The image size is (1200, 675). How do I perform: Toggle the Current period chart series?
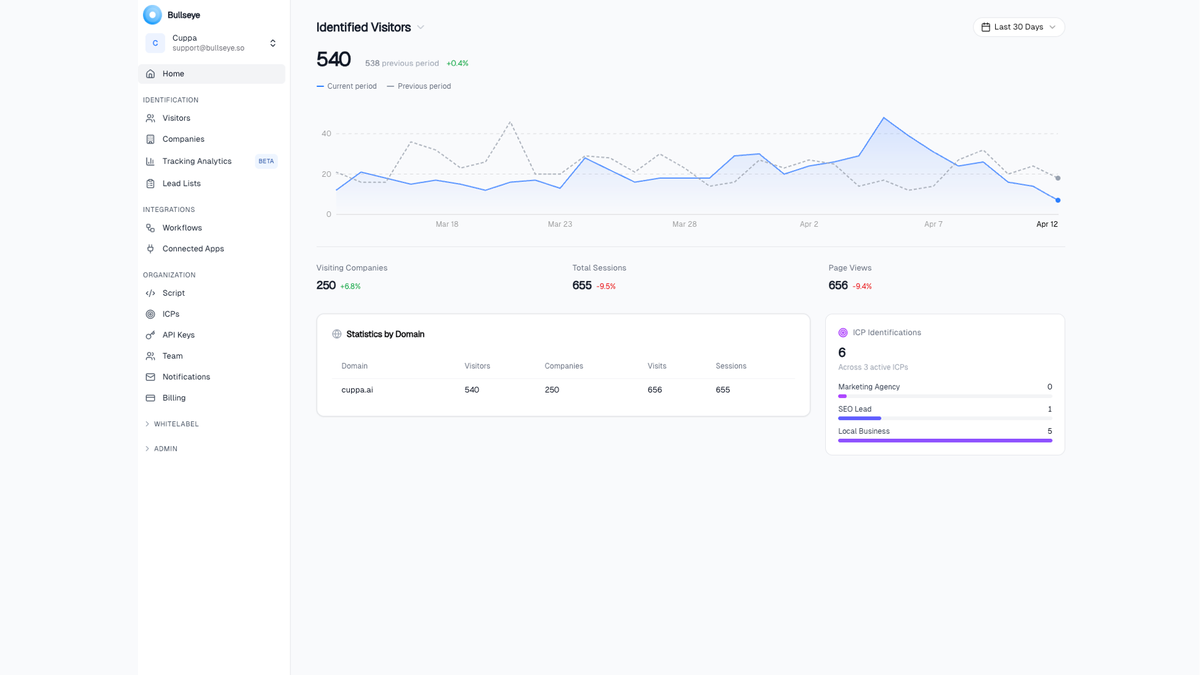346,86
